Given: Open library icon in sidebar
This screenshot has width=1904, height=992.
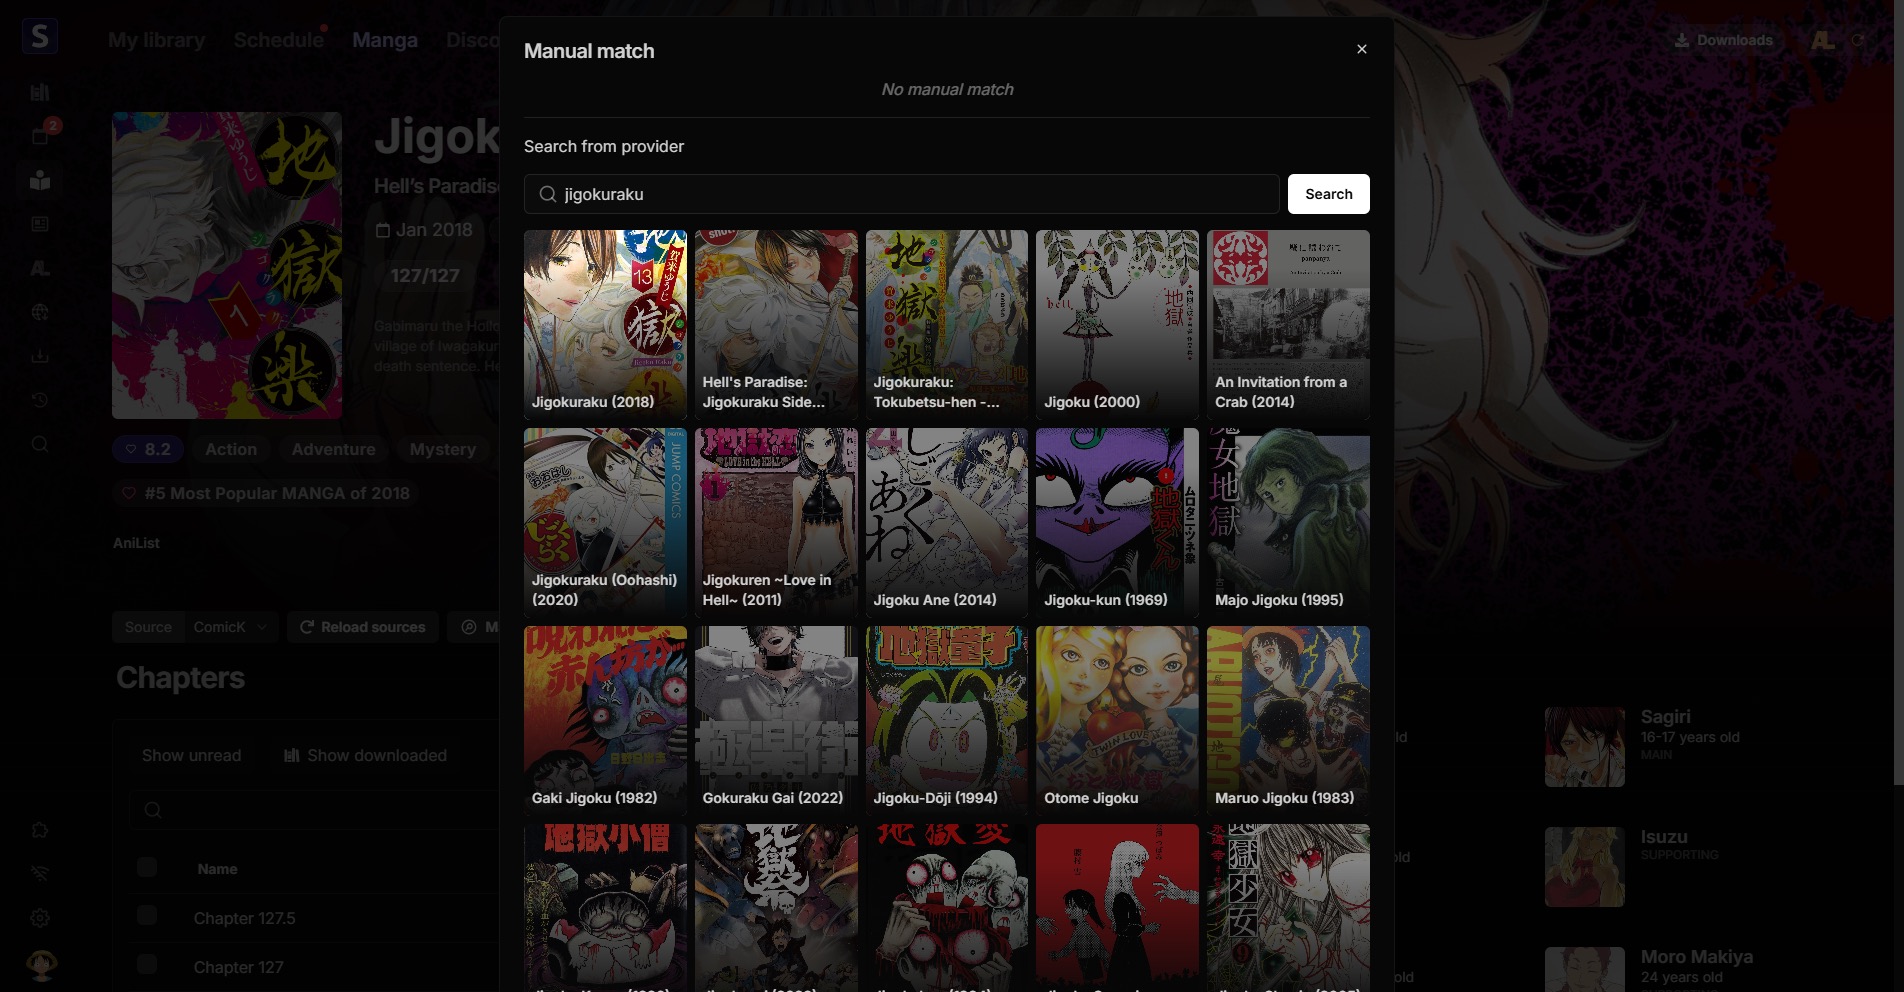Looking at the screenshot, I should click(40, 92).
